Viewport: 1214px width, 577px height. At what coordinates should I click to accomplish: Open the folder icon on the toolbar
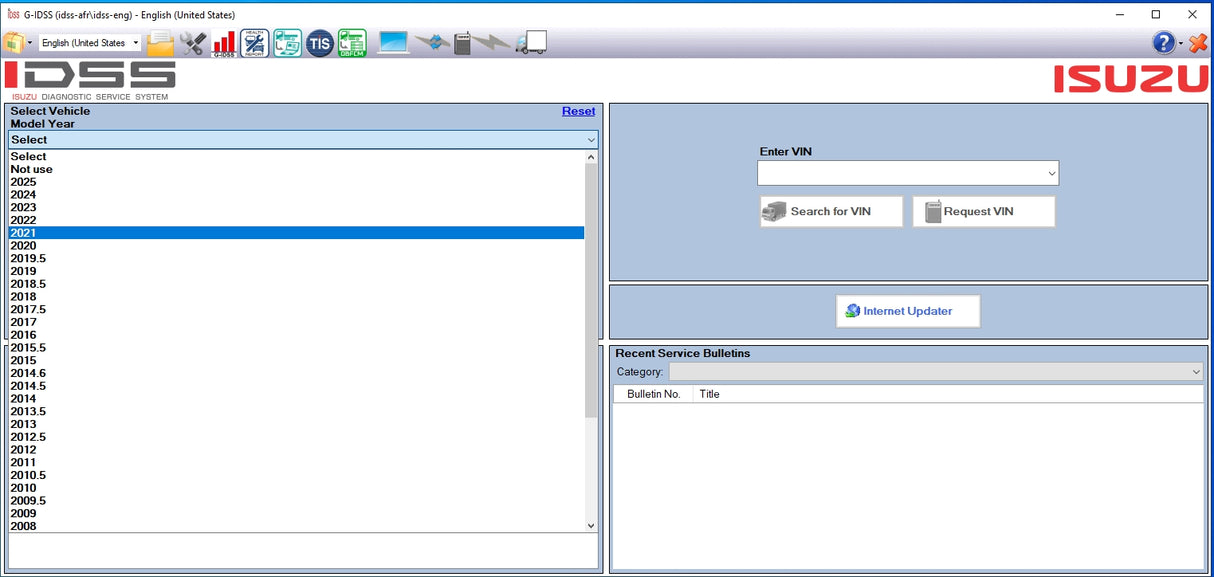click(160, 42)
